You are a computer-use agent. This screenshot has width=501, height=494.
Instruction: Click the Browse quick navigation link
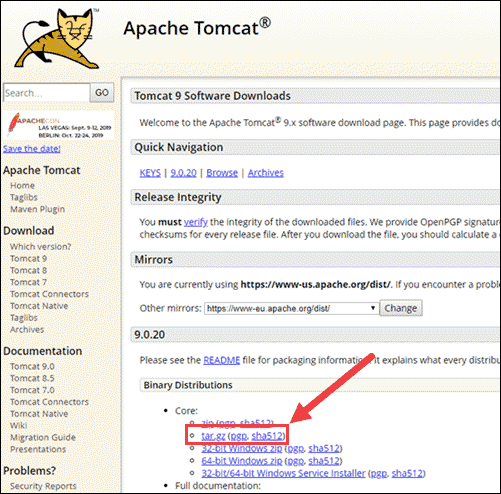[222, 173]
